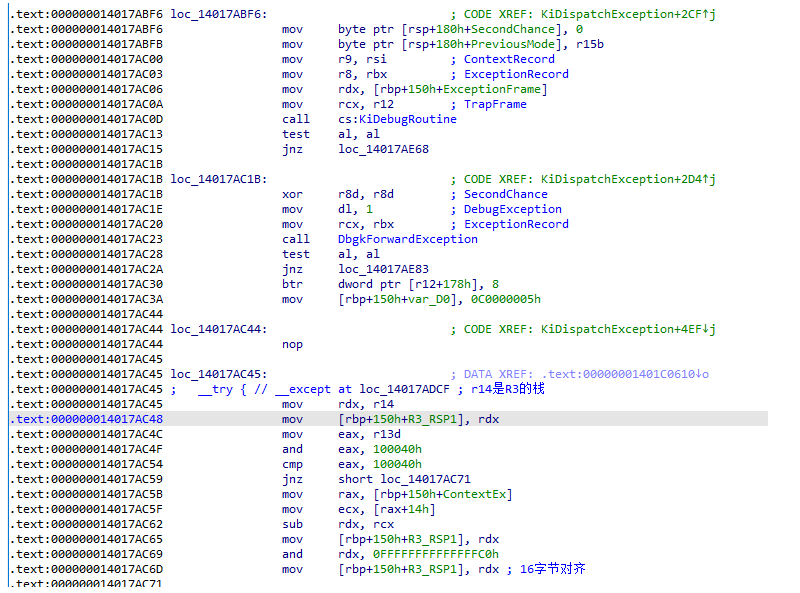Click the ExceptionFrame variable operand
This screenshot has height=593, width=800.
(492, 89)
